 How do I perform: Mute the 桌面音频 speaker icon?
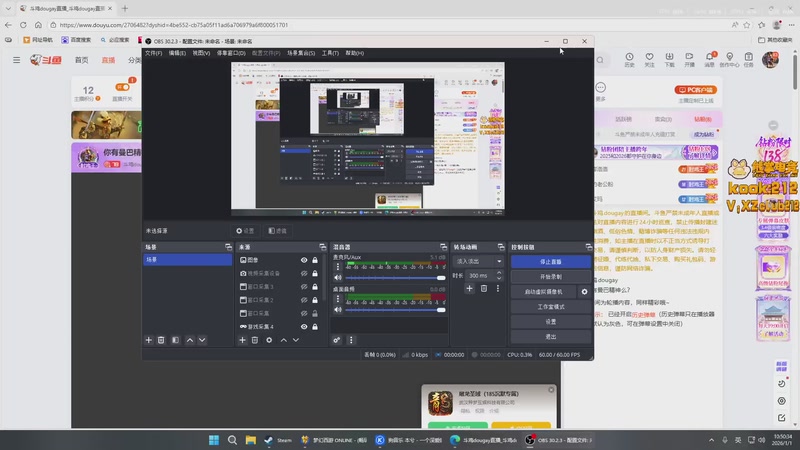(338, 310)
